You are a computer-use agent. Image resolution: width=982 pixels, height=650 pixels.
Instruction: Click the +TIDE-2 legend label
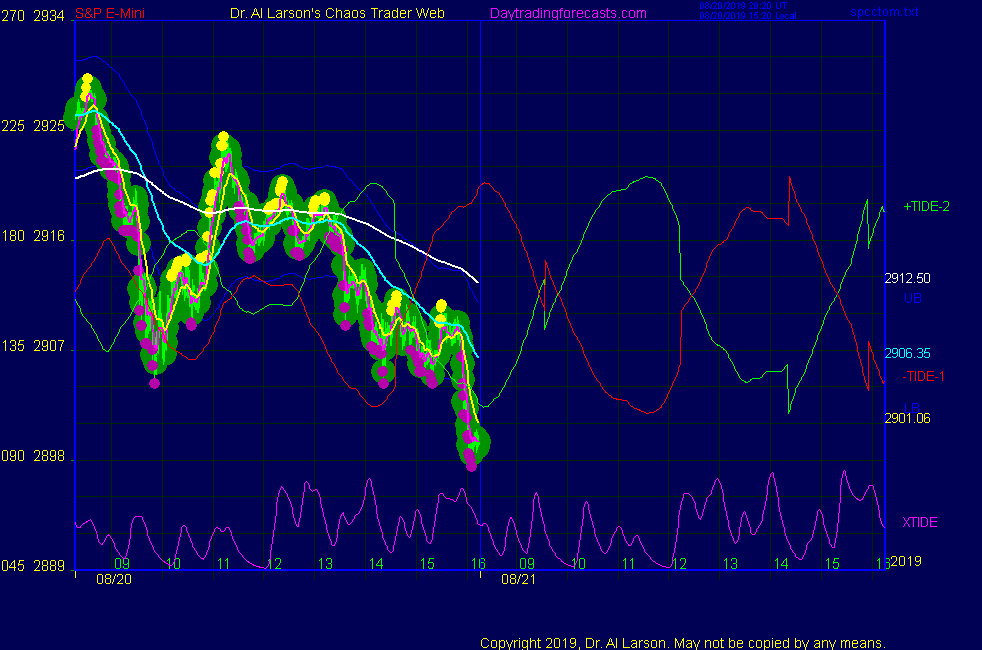[x=926, y=206]
